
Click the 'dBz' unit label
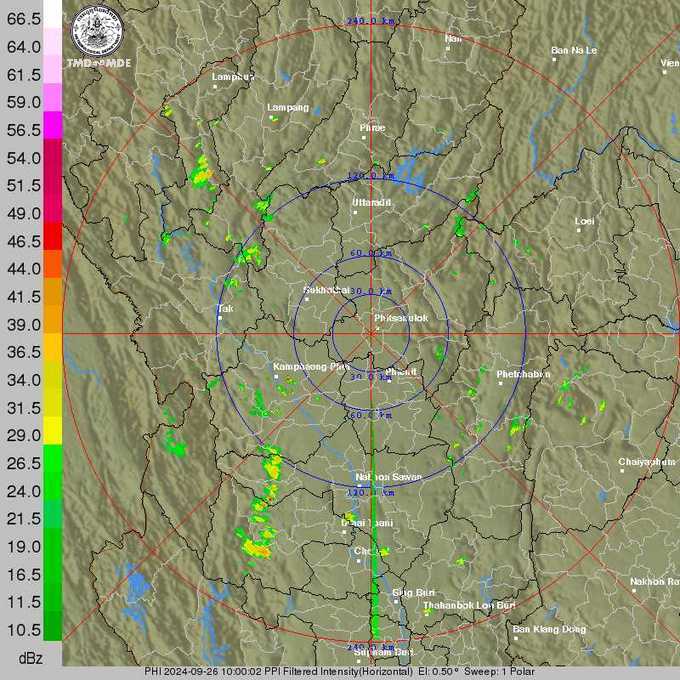point(31,658)
